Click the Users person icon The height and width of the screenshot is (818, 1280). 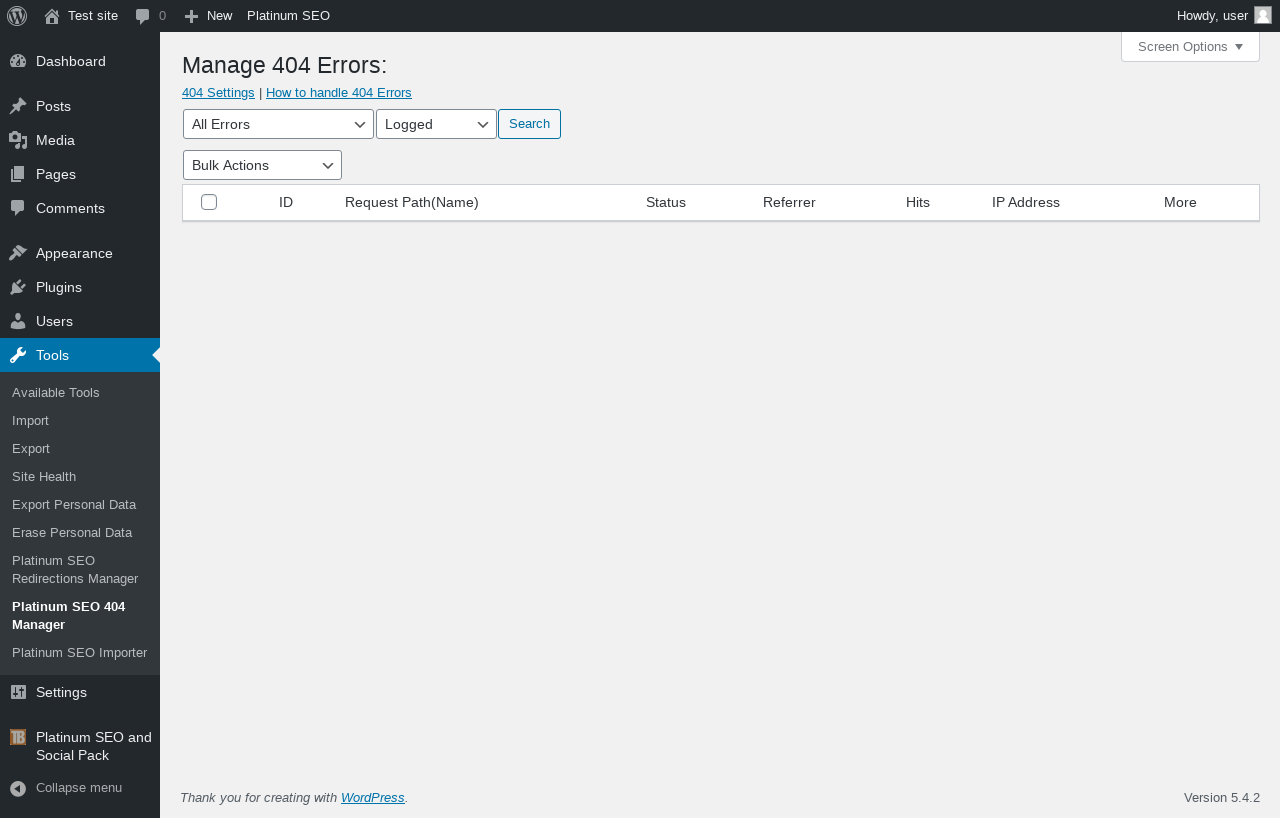(18, 321)
